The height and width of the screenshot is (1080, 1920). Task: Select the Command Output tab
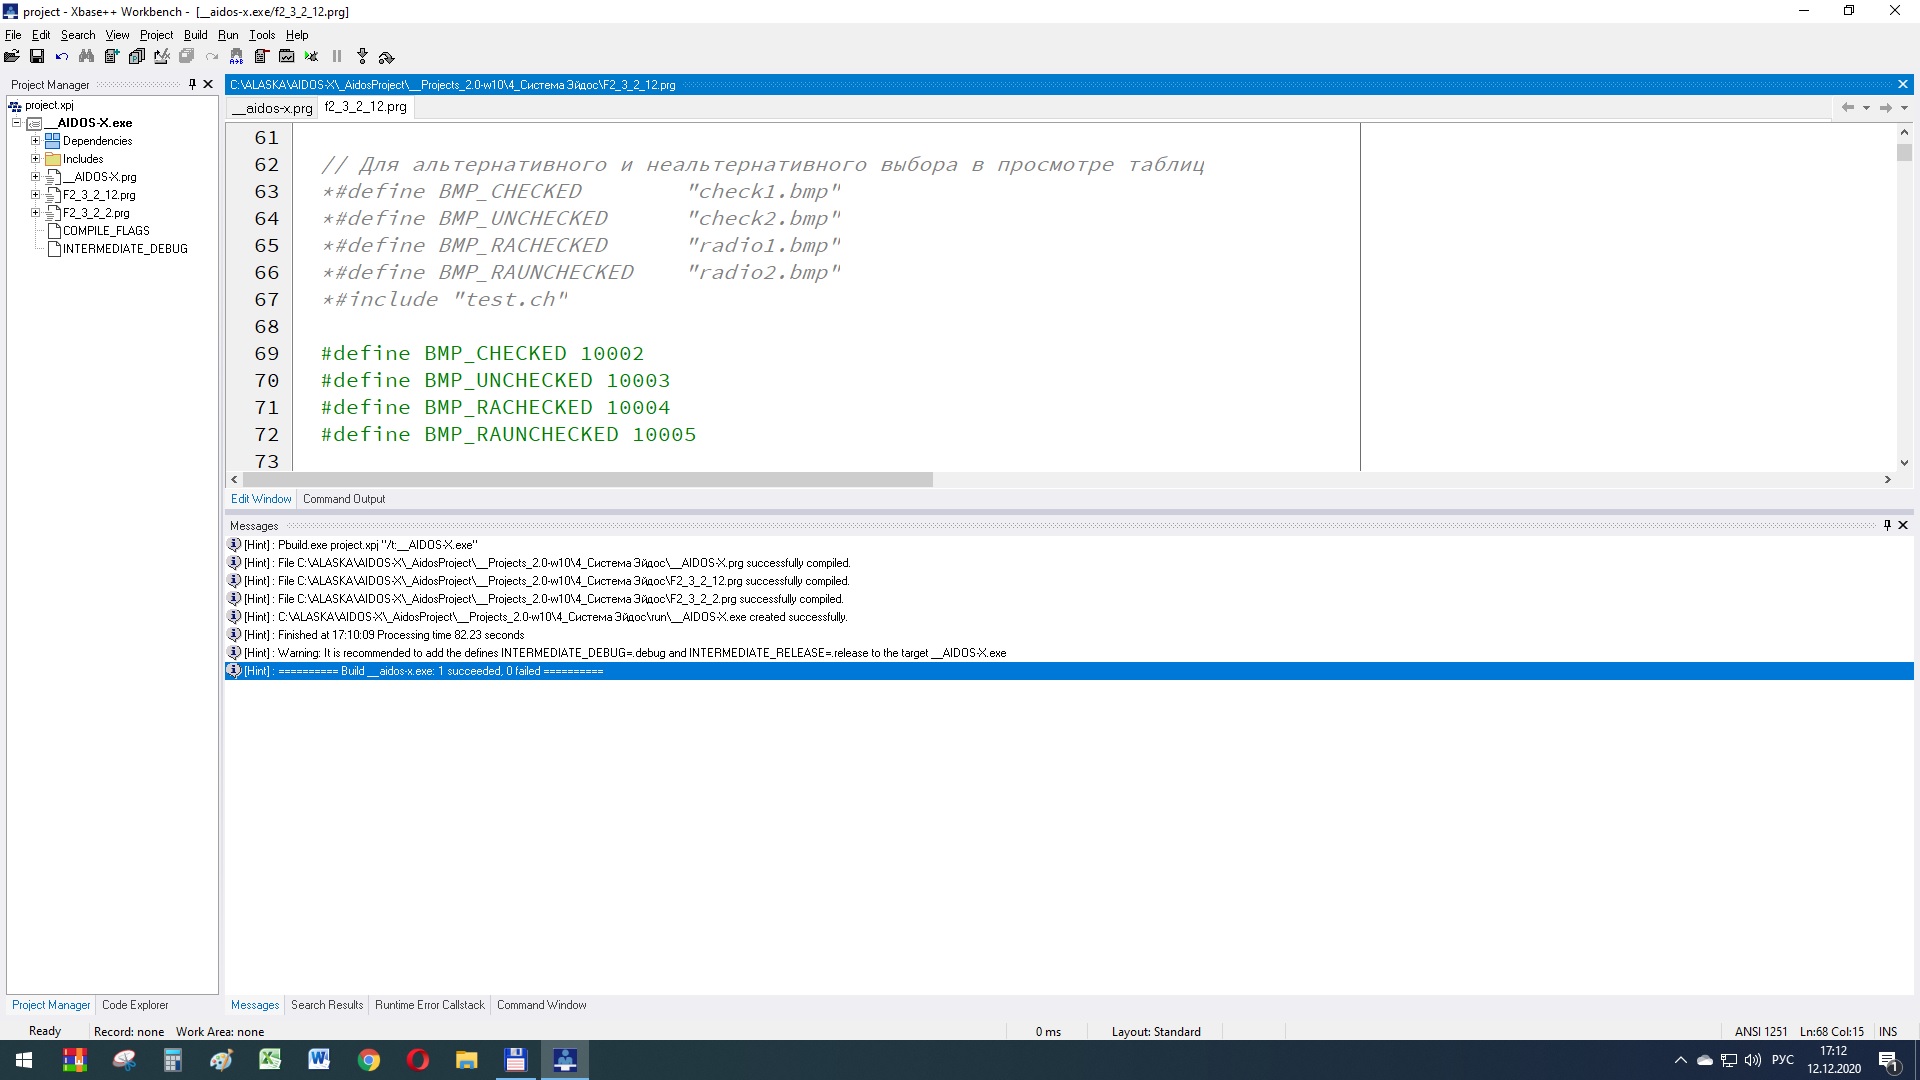pyautogui.click(x=343, y=498)
